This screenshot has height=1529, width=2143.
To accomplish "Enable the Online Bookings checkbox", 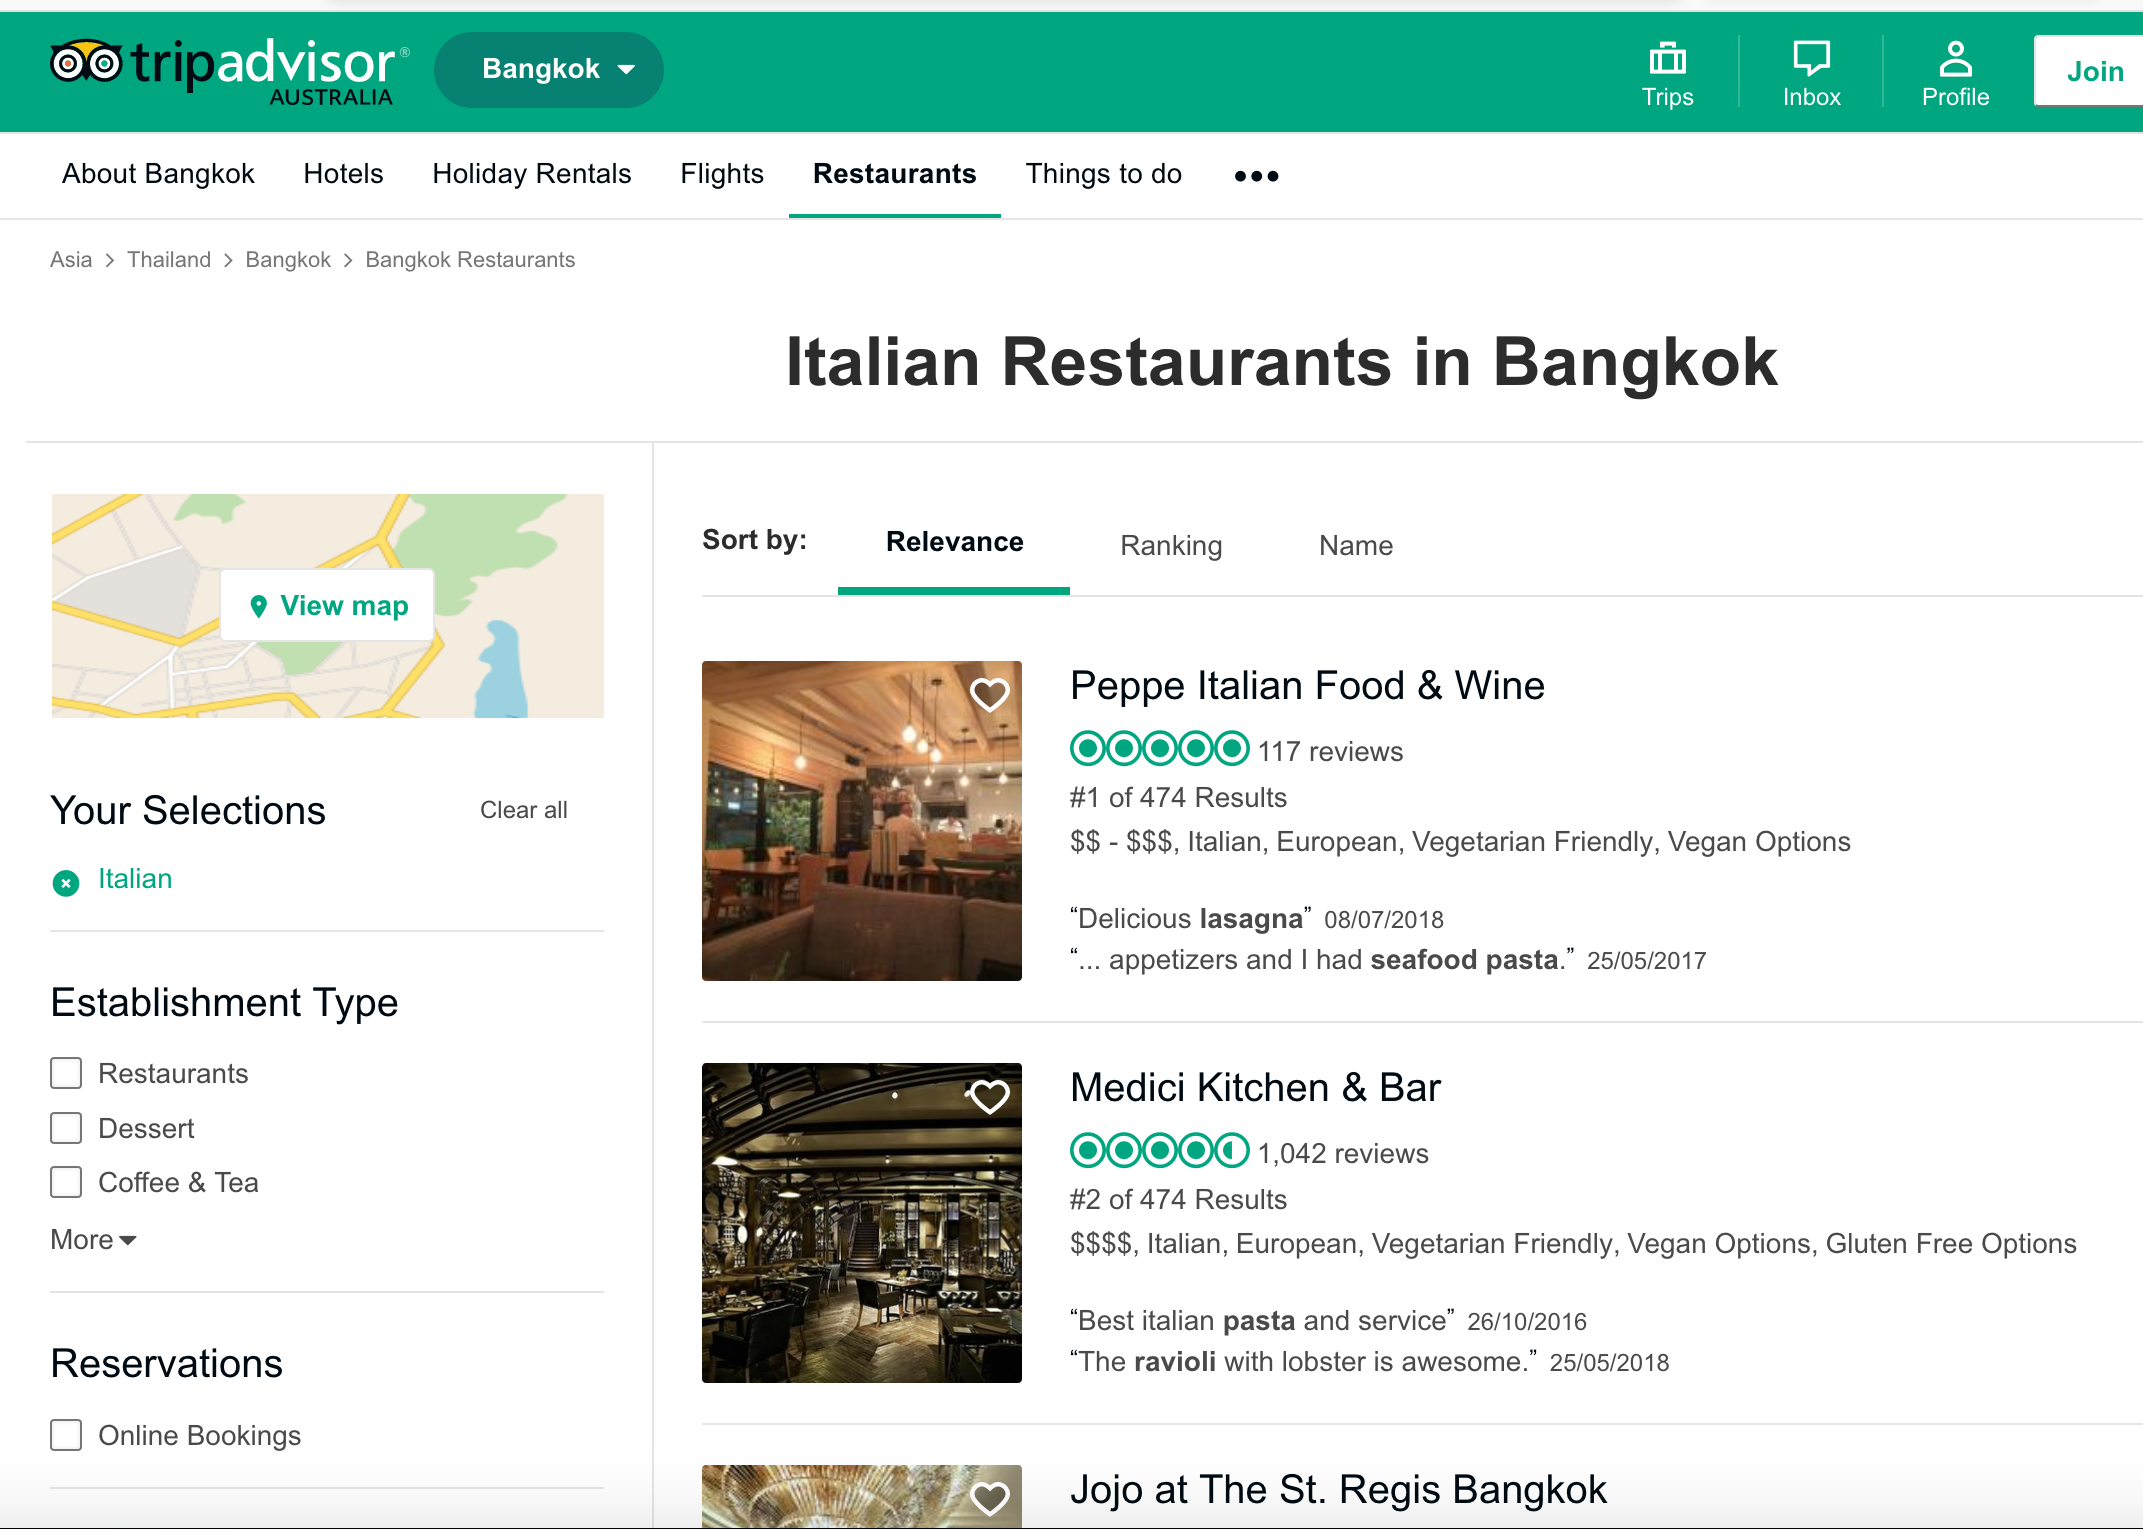I will point(66,1435).
